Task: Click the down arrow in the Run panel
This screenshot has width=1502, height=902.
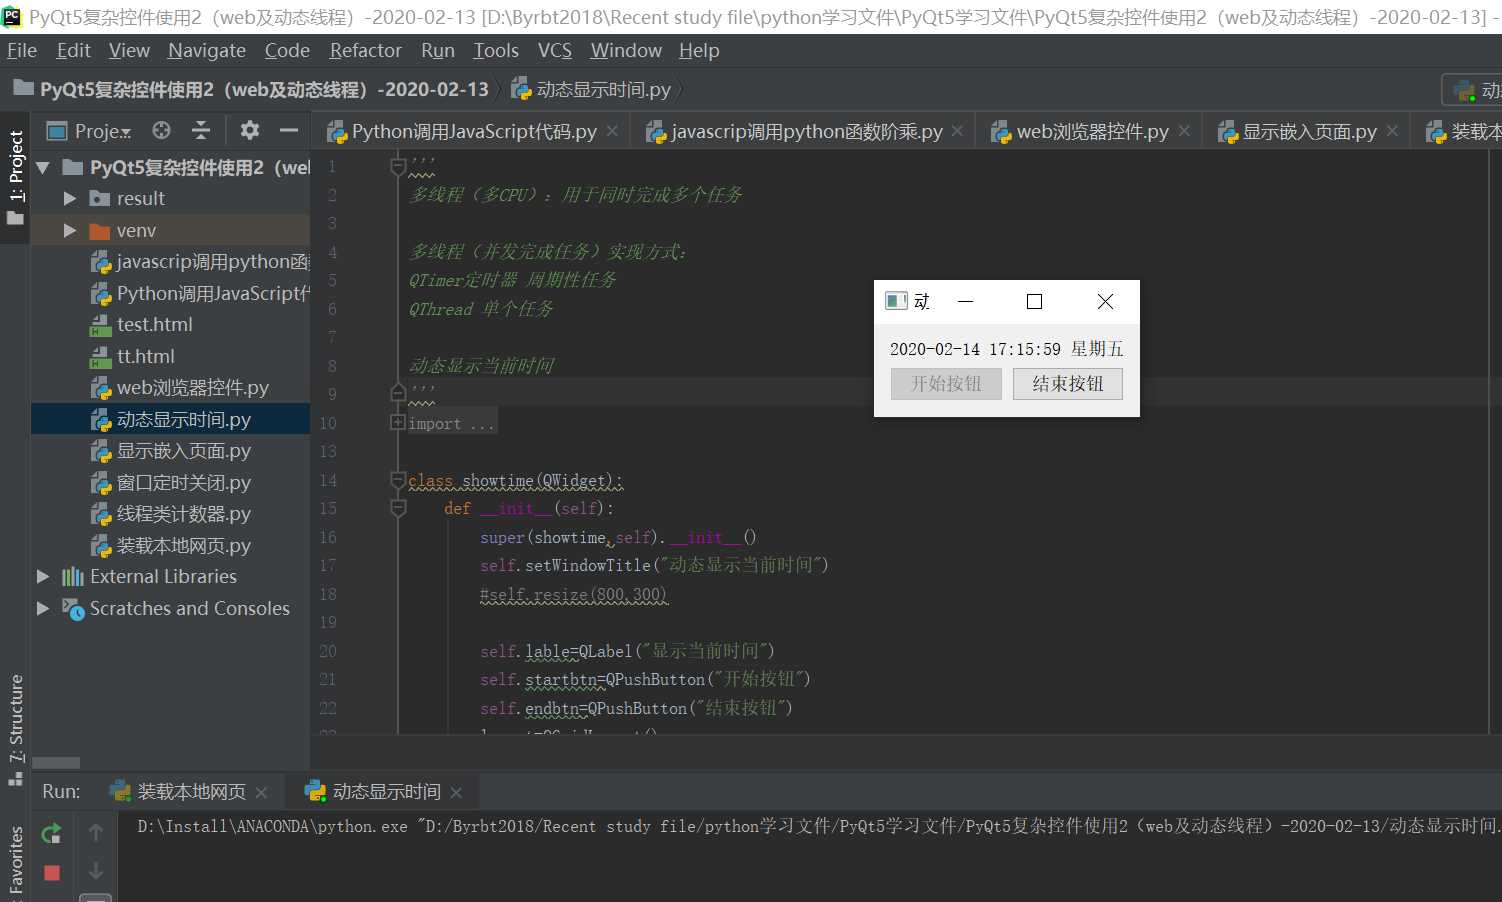Action: click(x=96, y=871)
